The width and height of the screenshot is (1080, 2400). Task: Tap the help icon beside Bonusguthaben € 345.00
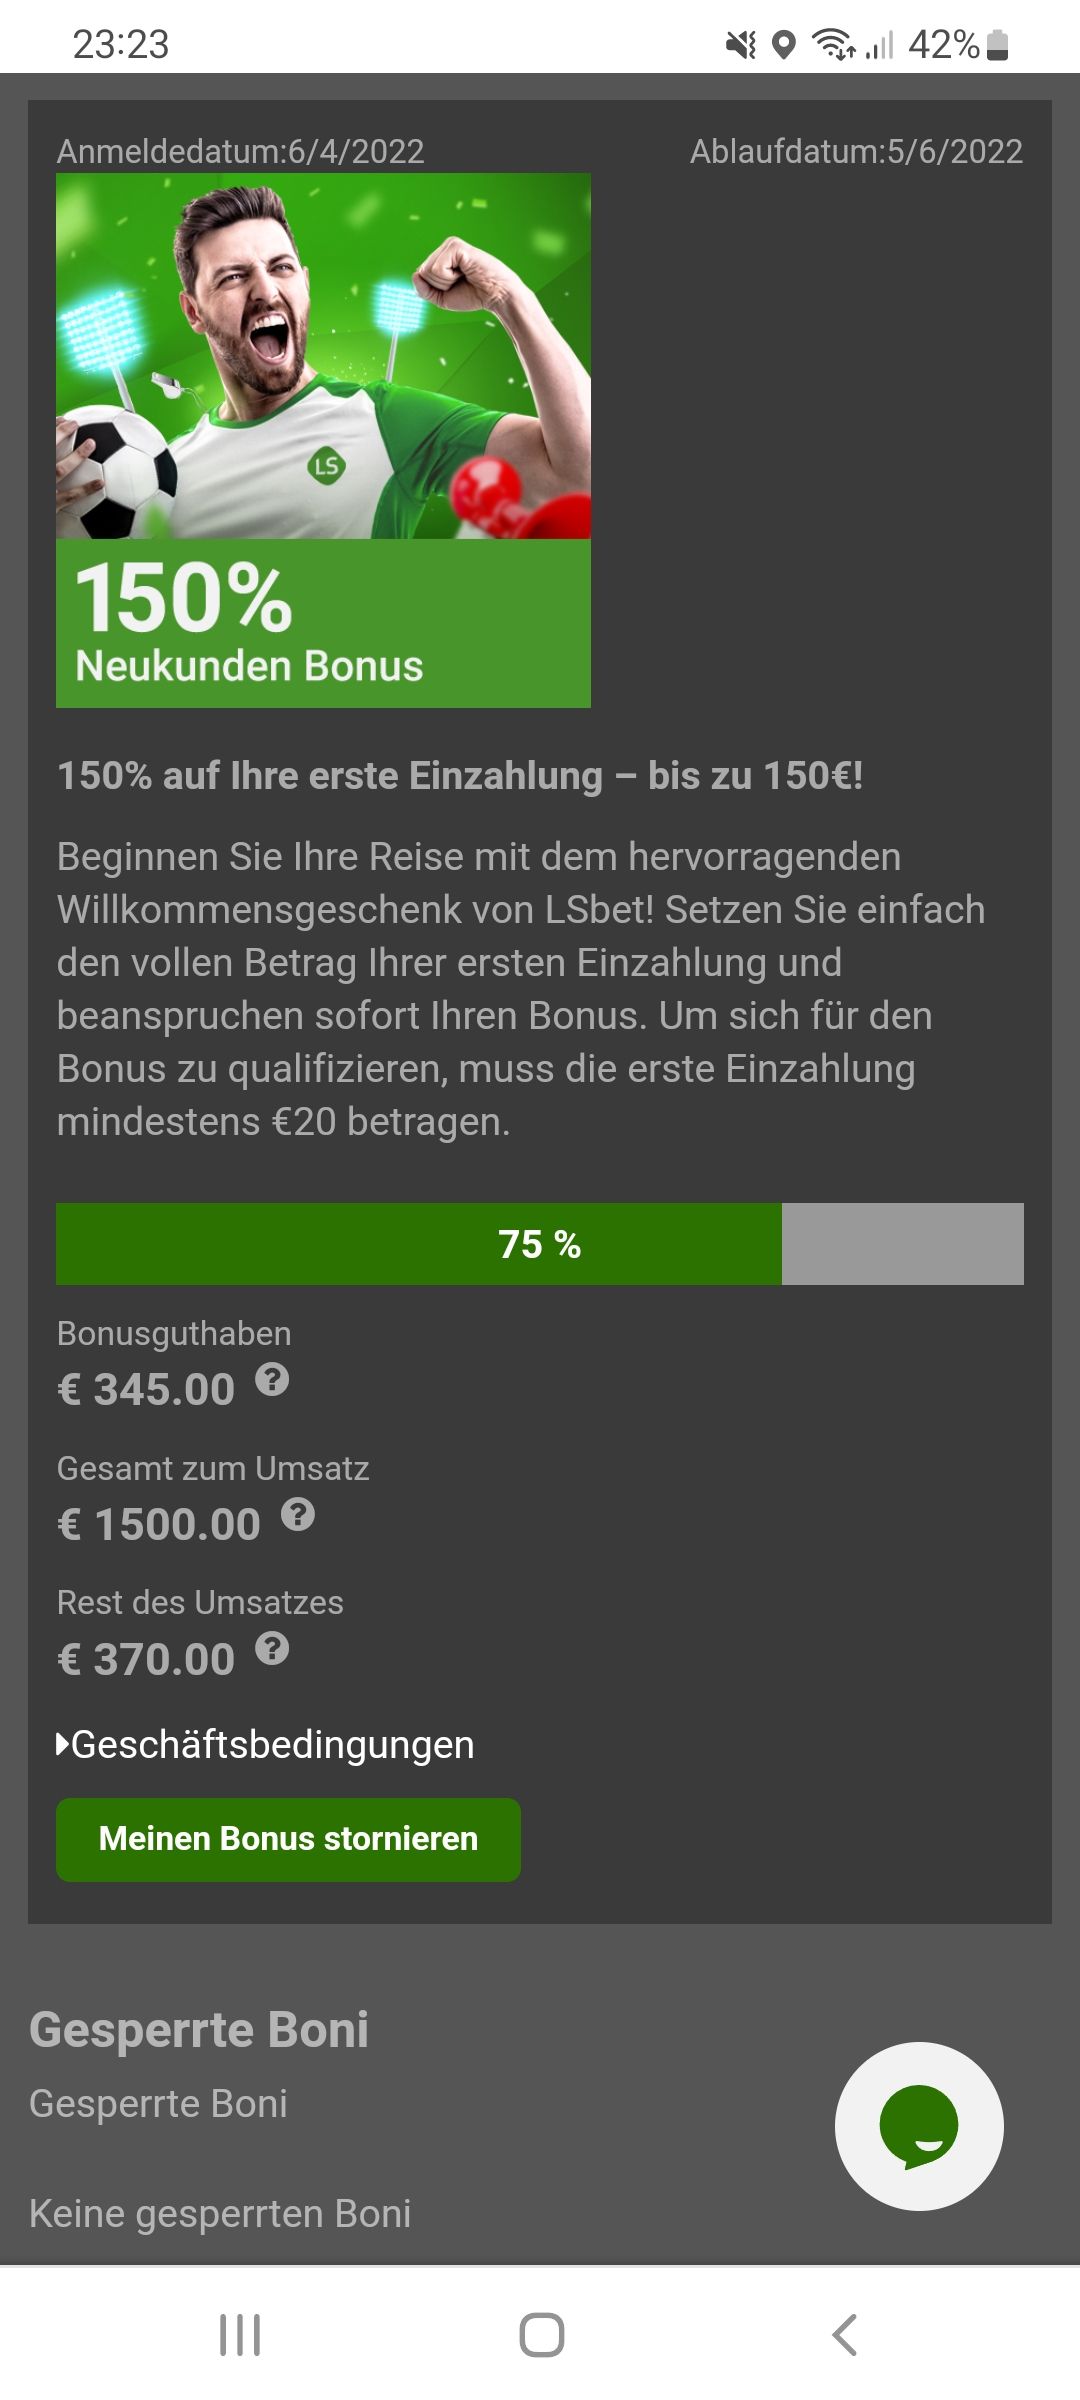coord(272,1380)
